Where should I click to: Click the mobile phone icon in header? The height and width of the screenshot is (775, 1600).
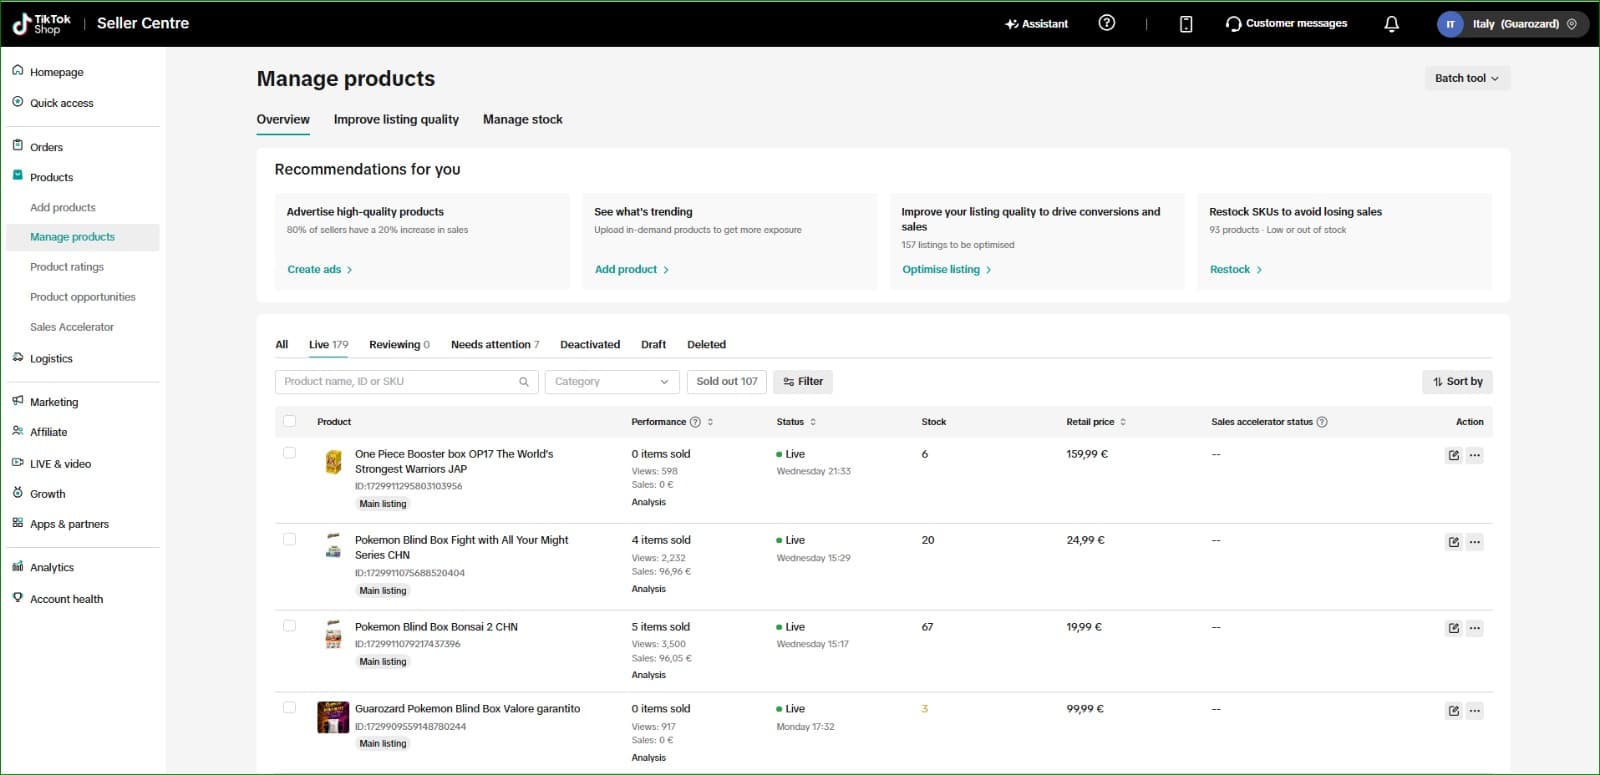[1186, 24]
